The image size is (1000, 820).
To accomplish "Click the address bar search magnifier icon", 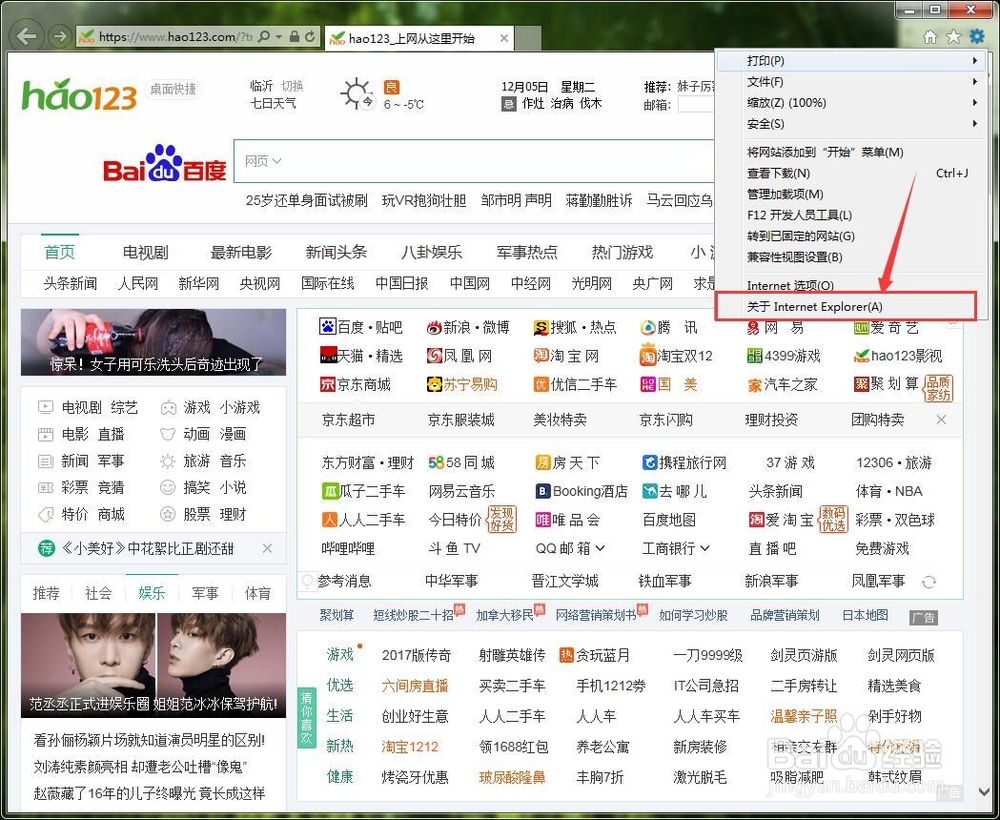I will 264,36.
